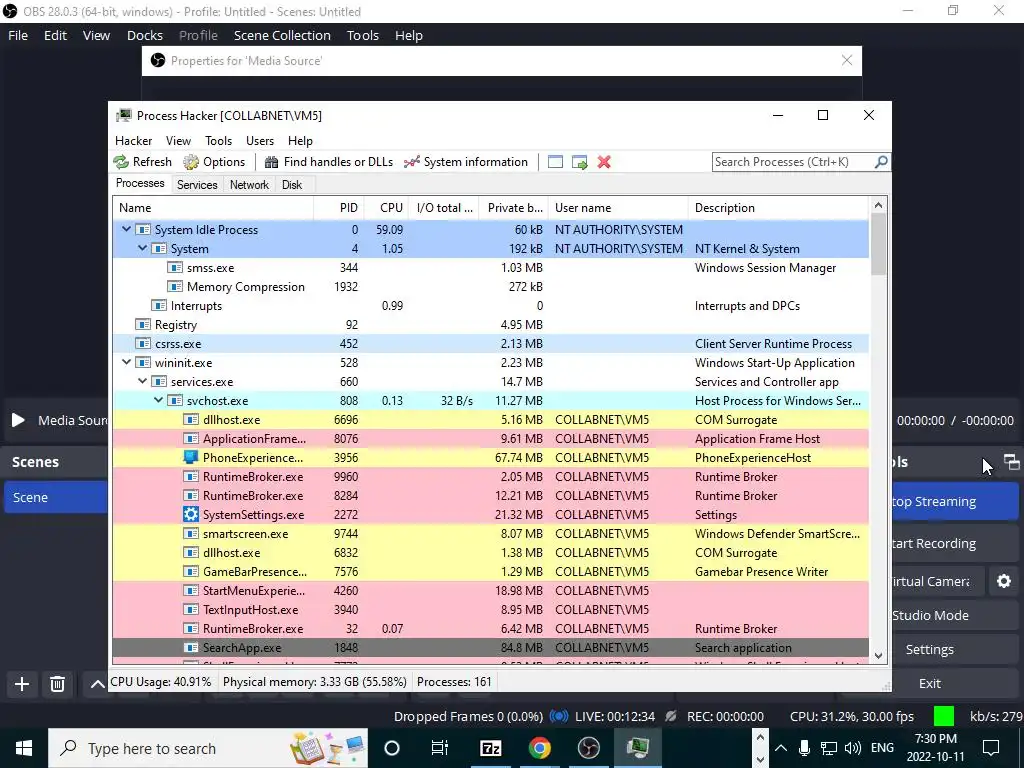Select dllhost.exe with PID 6696
1024x768 pixels.
(x=490, y=419)
